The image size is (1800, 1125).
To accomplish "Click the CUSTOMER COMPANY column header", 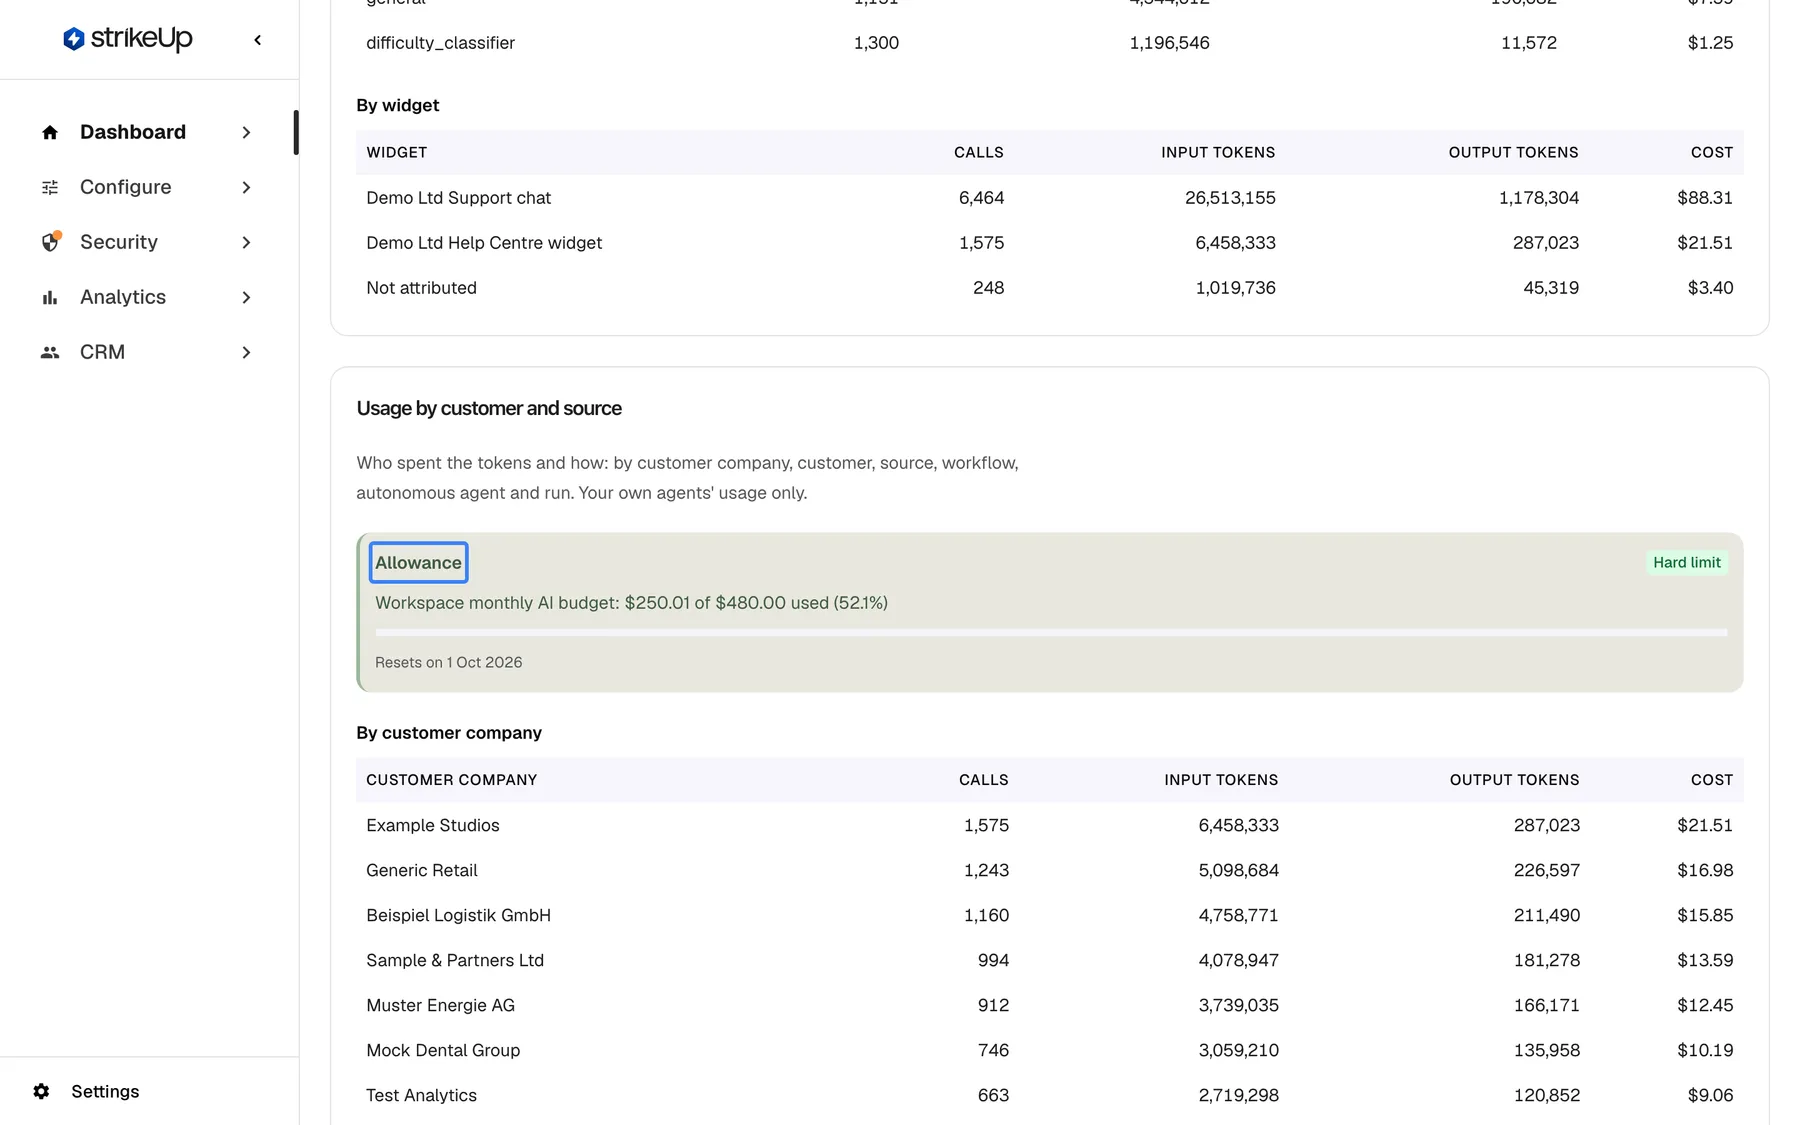I will (452, 780).
